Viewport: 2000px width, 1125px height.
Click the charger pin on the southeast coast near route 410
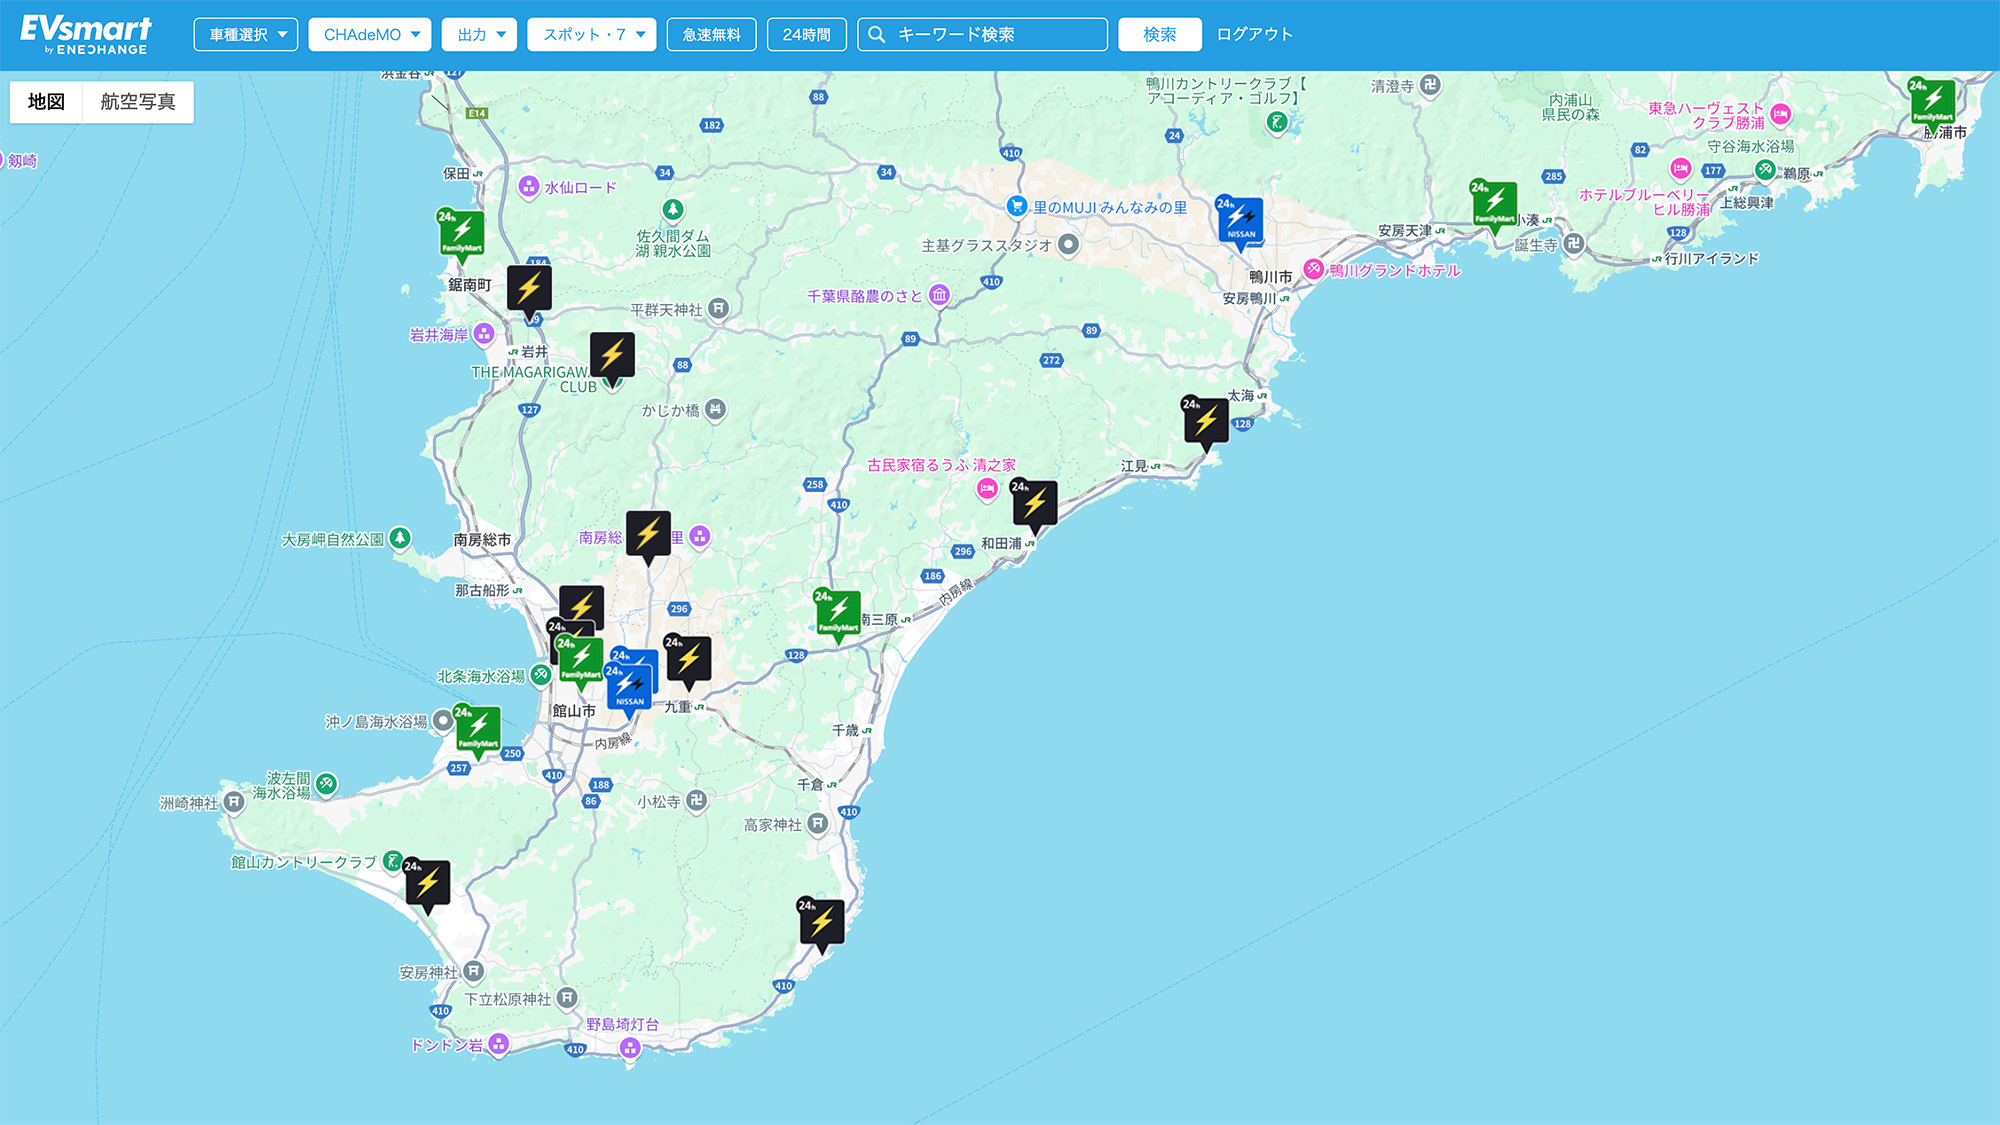tap(822, 922)
